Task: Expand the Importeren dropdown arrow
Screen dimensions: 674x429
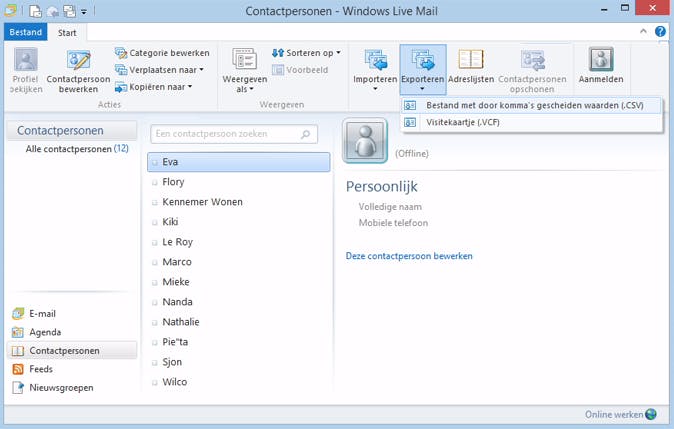Action: (375, 89)
